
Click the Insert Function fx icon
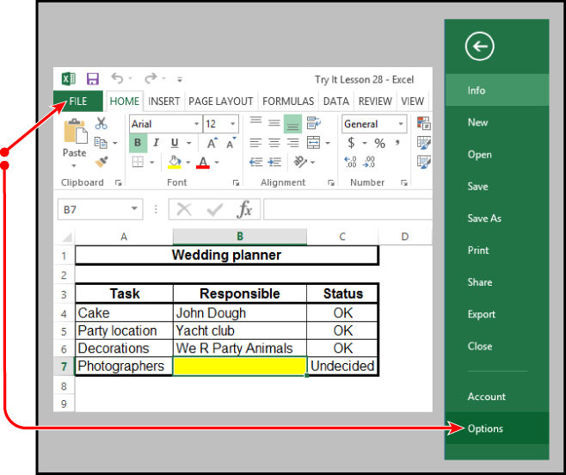pos(244,209)
